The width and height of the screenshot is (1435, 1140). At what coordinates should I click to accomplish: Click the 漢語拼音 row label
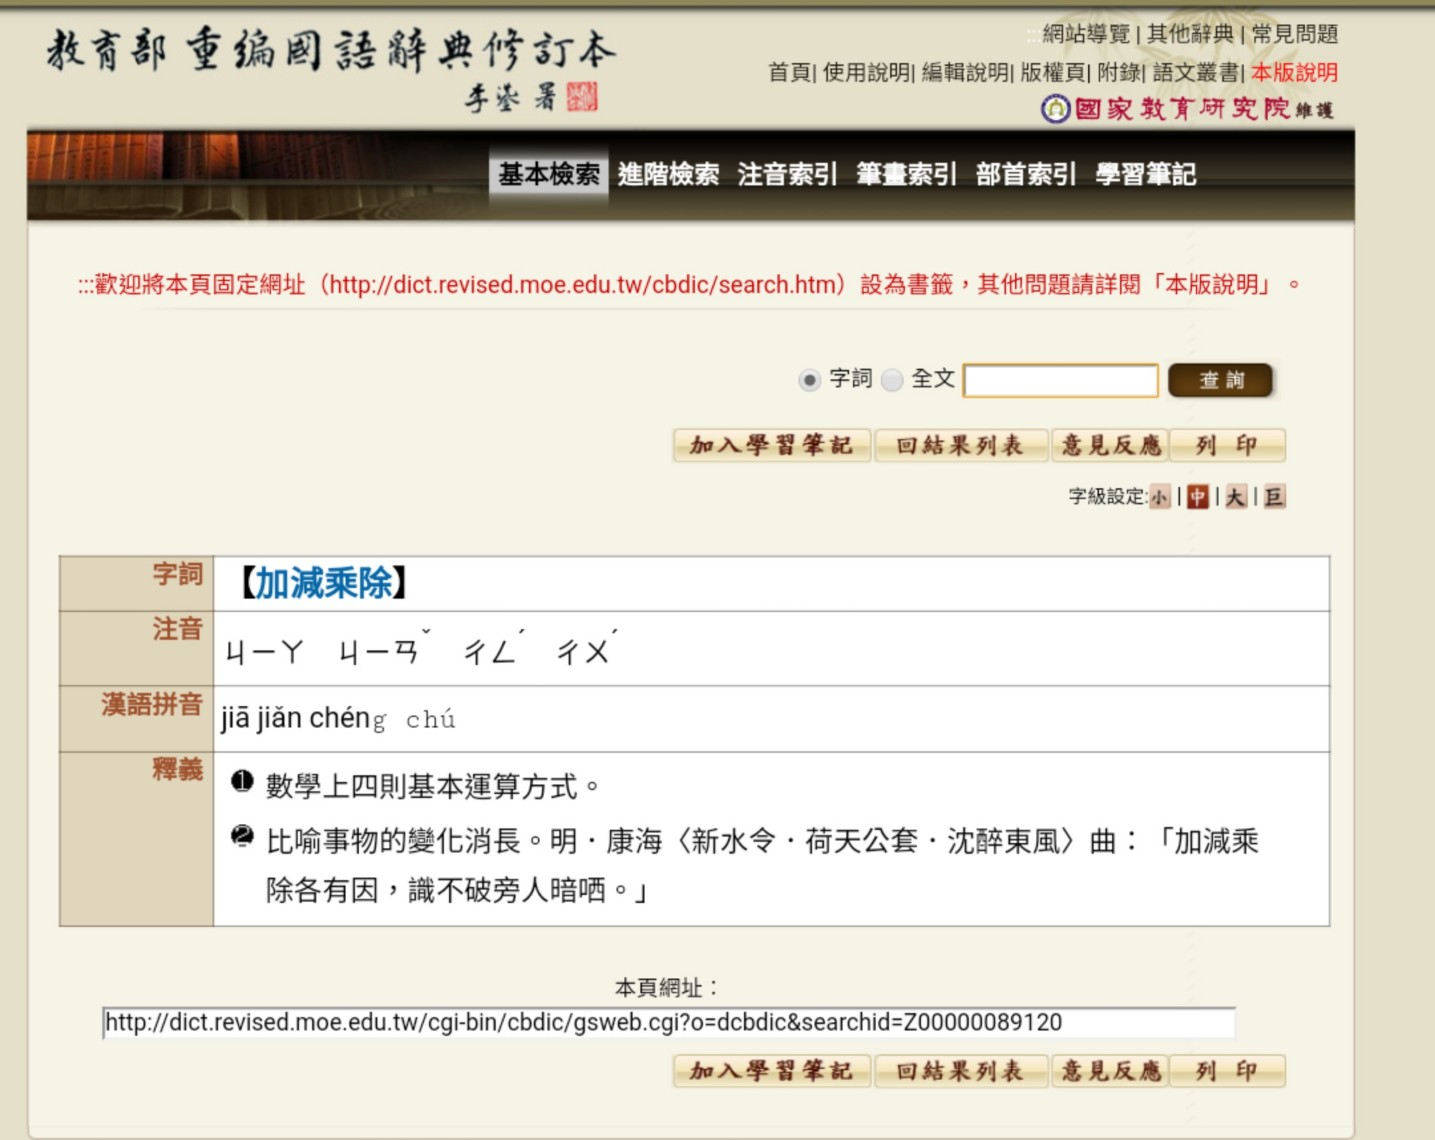(x=152, y=704)
